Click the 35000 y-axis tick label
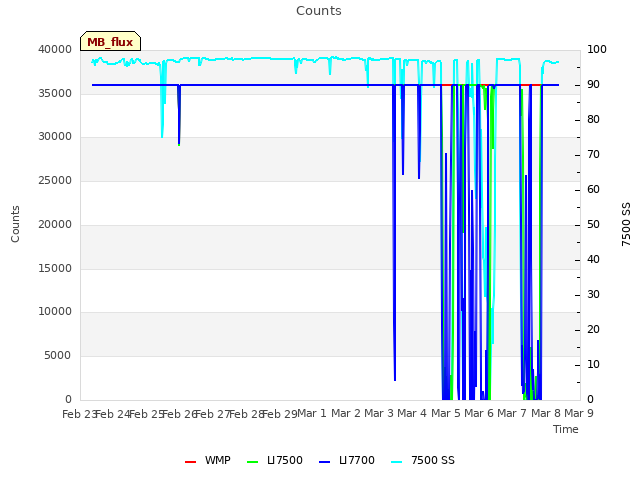This screenshot has width=640, height=480. tap(55, 93)
